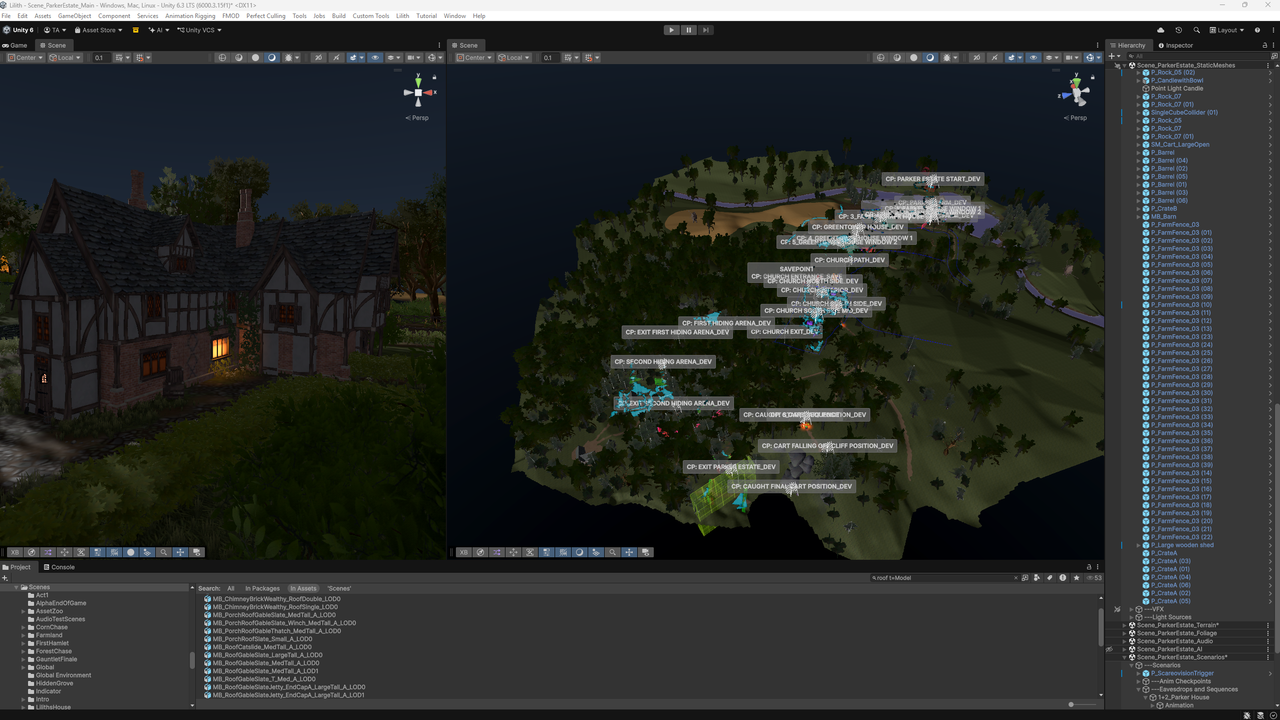Switch to the Game tab

(15, 45)
